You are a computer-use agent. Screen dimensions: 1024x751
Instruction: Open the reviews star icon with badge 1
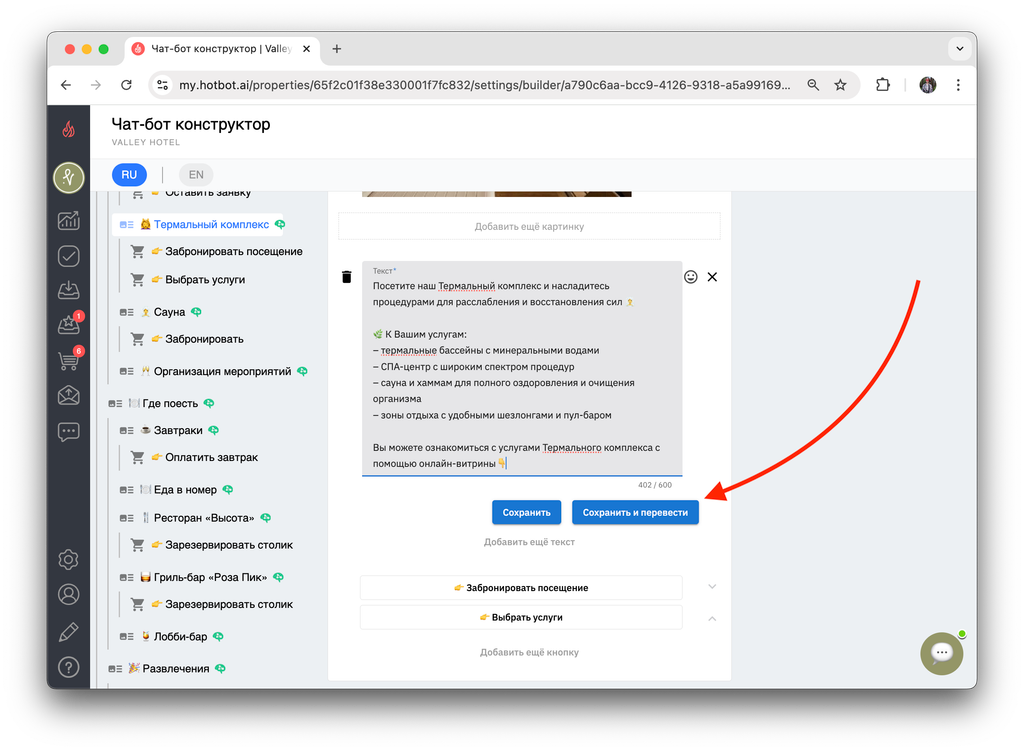[69, 323]
